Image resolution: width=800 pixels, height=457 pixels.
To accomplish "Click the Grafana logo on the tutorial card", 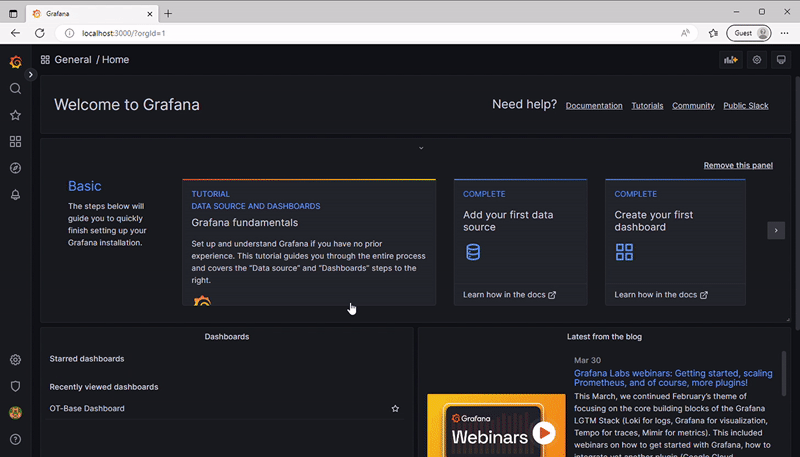I will coord(202,300).
